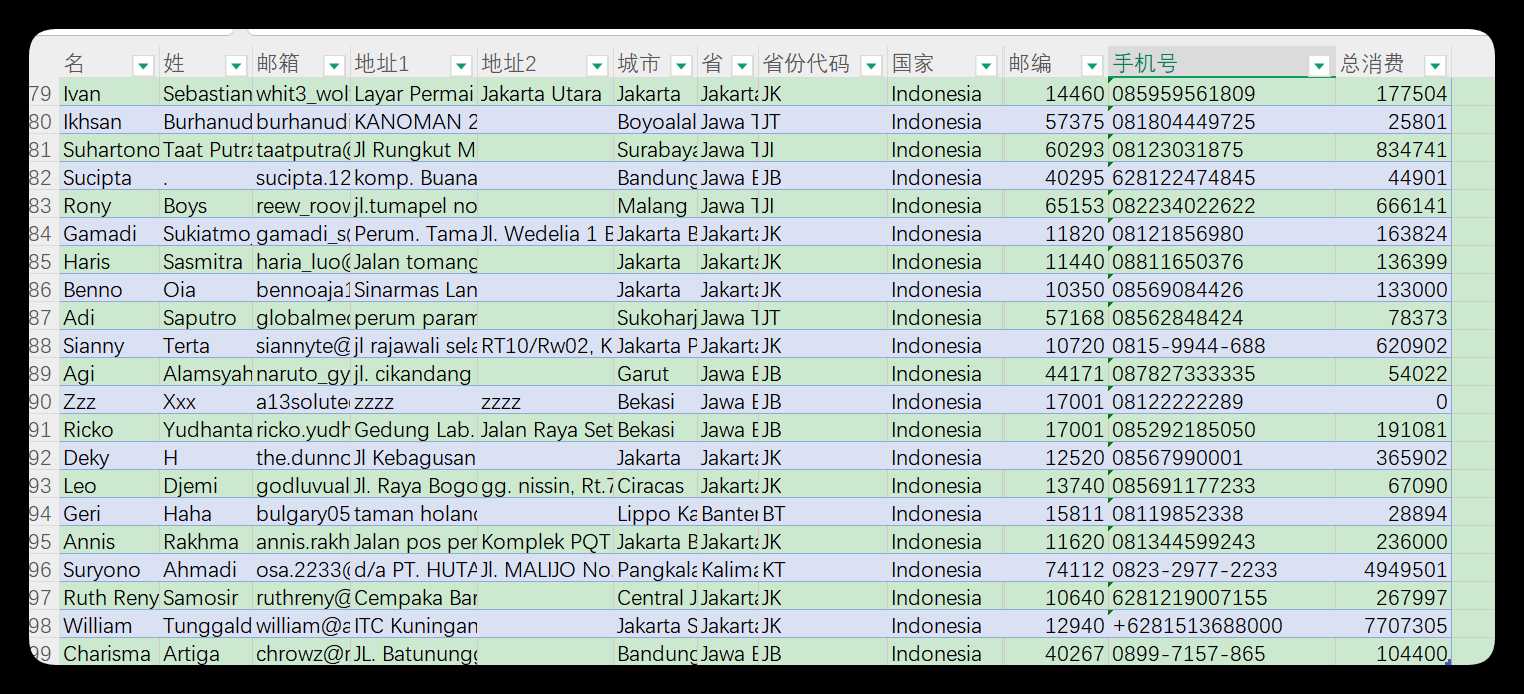Select row header 79
This screenshot has height=694, width=1524.
click(44, 94)
